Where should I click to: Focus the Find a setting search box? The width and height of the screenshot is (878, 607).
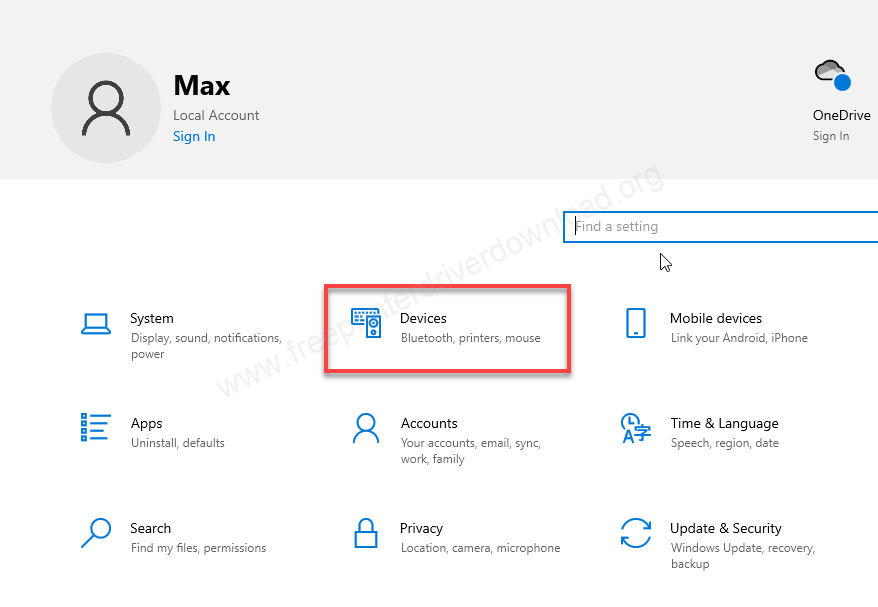(x=720, y=227)
